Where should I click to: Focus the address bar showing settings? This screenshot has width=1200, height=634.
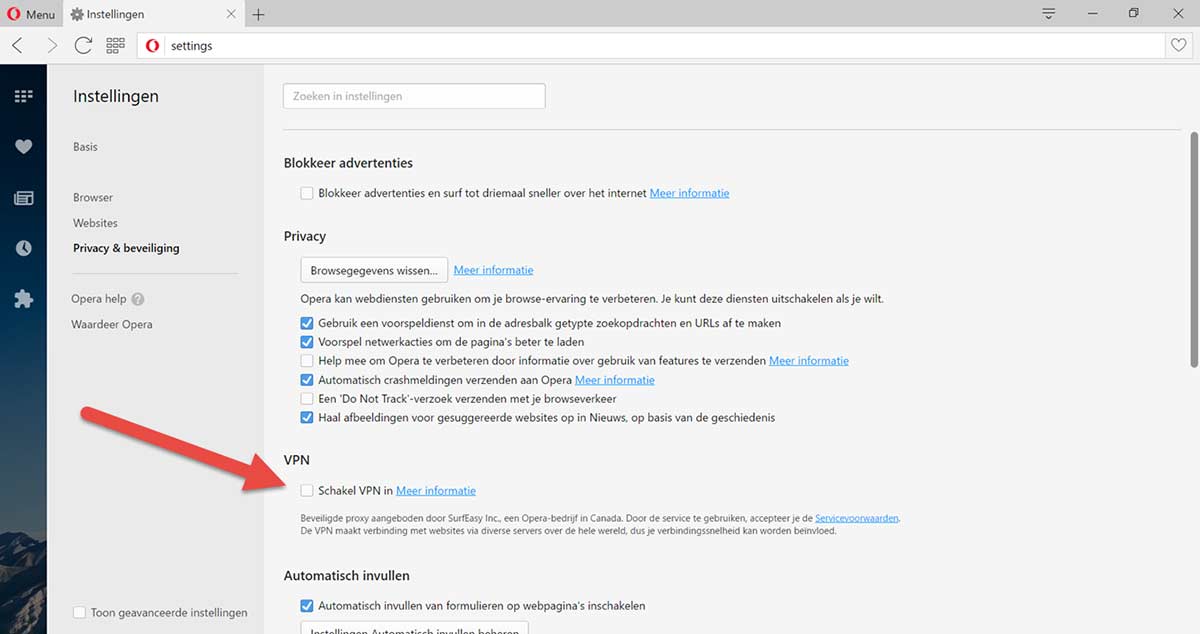(x=651, y=45)
